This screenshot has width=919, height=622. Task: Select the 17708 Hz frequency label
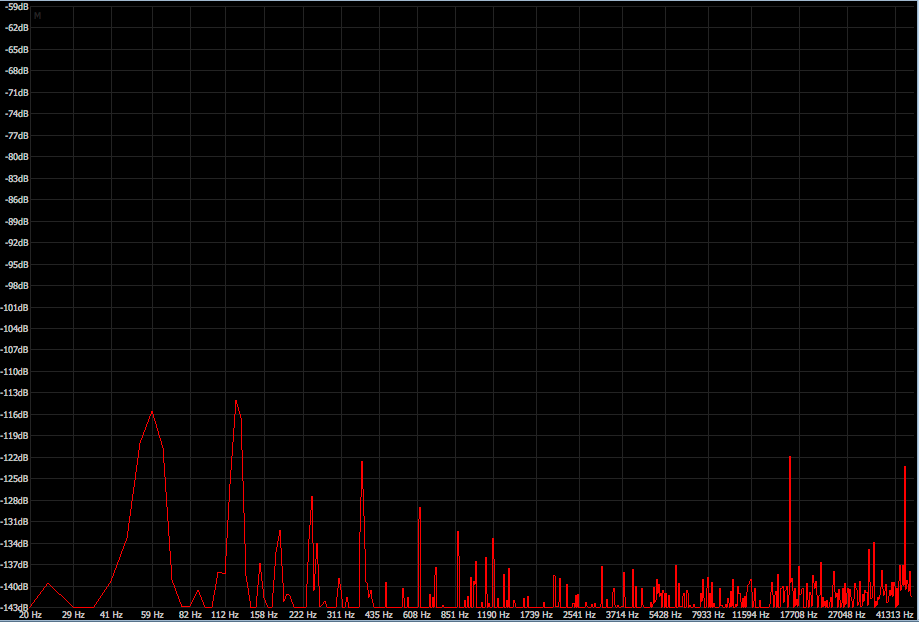799,615
